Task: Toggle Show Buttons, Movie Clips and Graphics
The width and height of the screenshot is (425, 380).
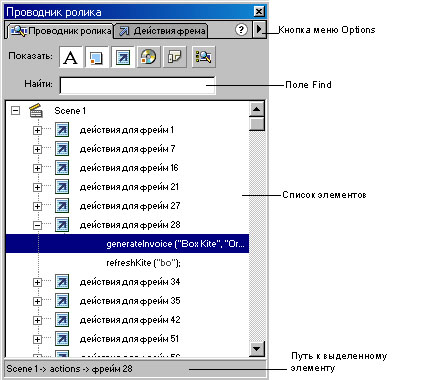Action: click(97, 57)
